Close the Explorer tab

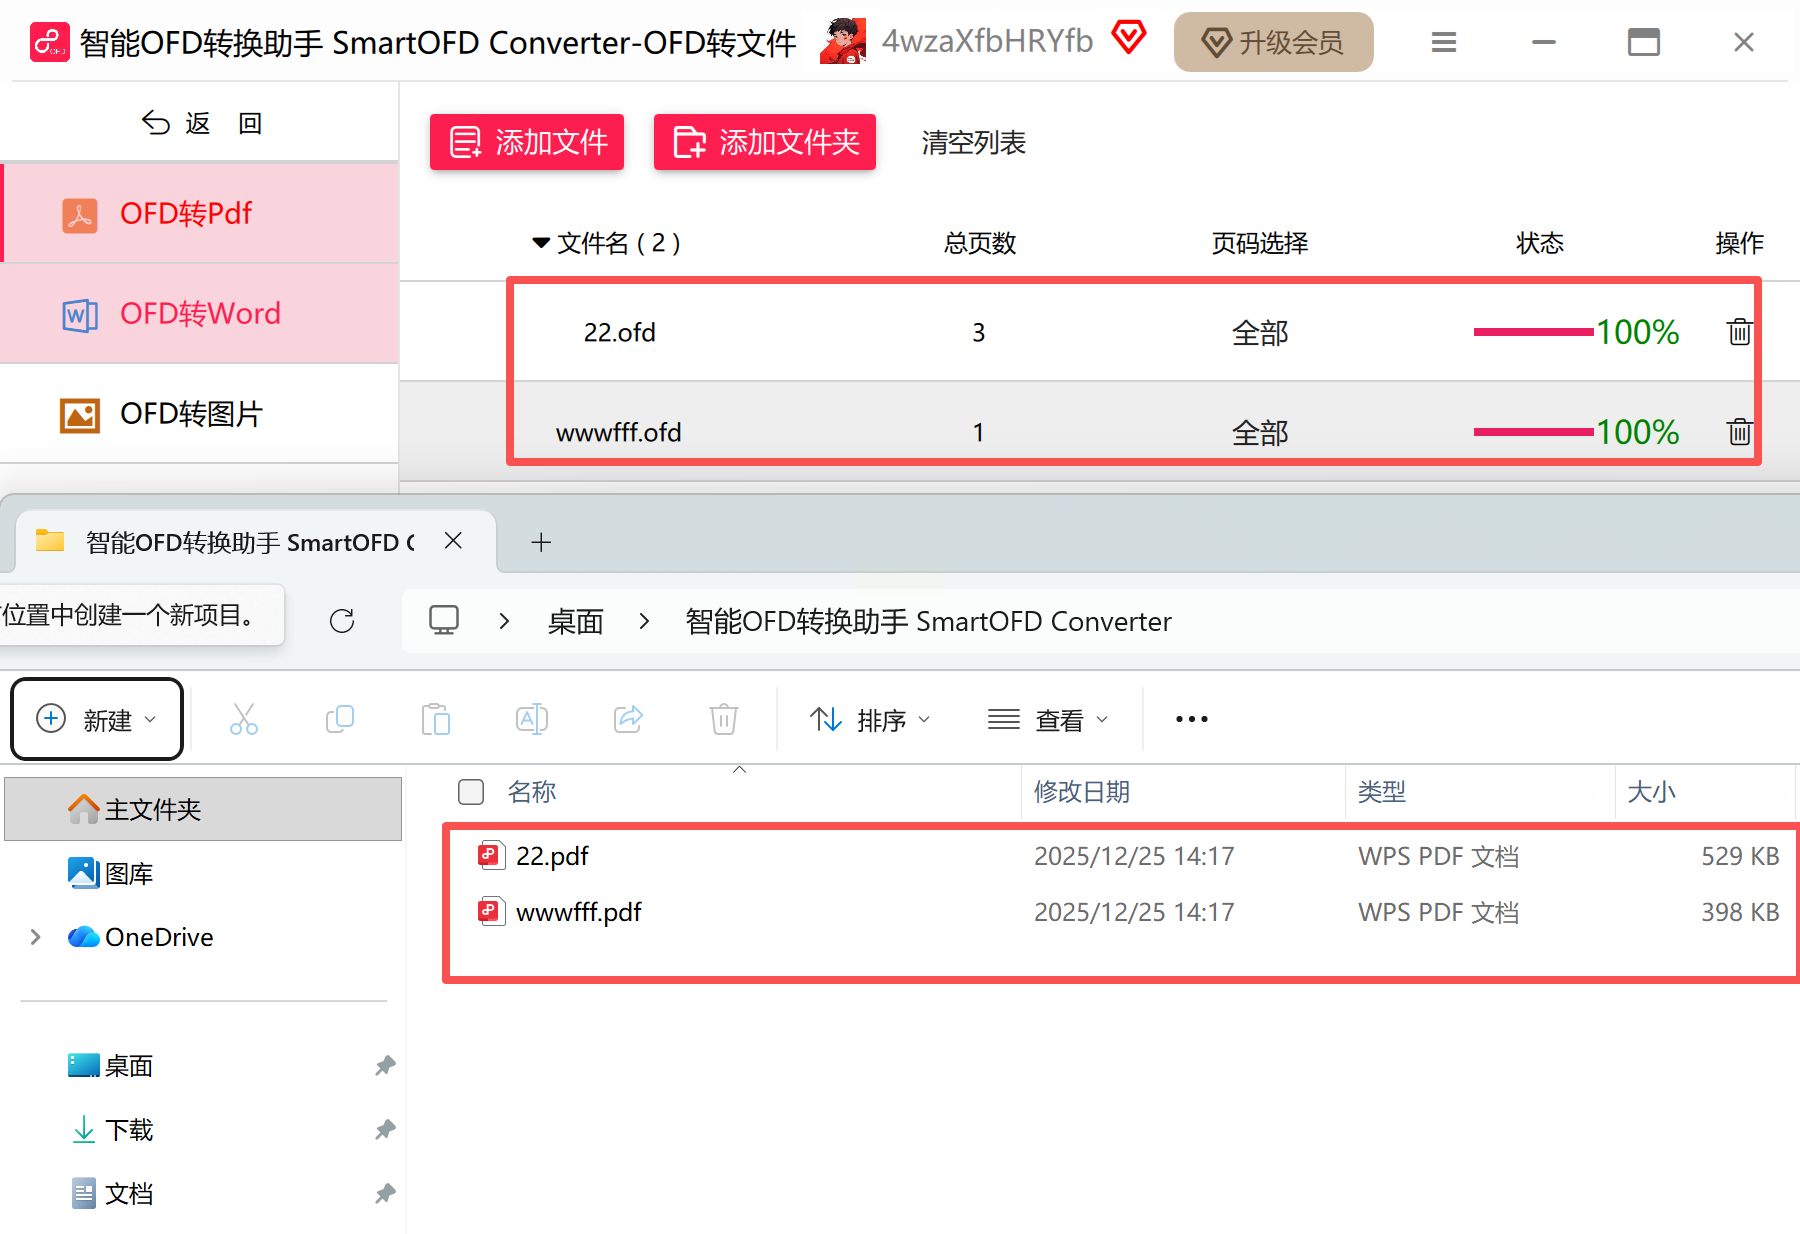tap(453, 541)
